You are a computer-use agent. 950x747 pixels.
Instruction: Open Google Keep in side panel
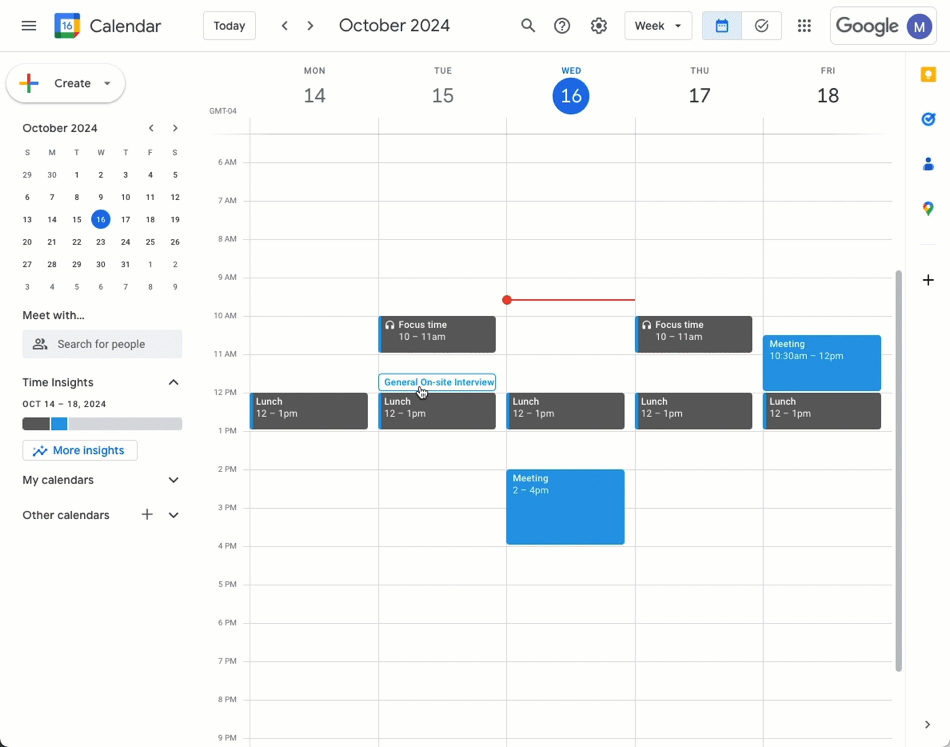tap(928, 75)
